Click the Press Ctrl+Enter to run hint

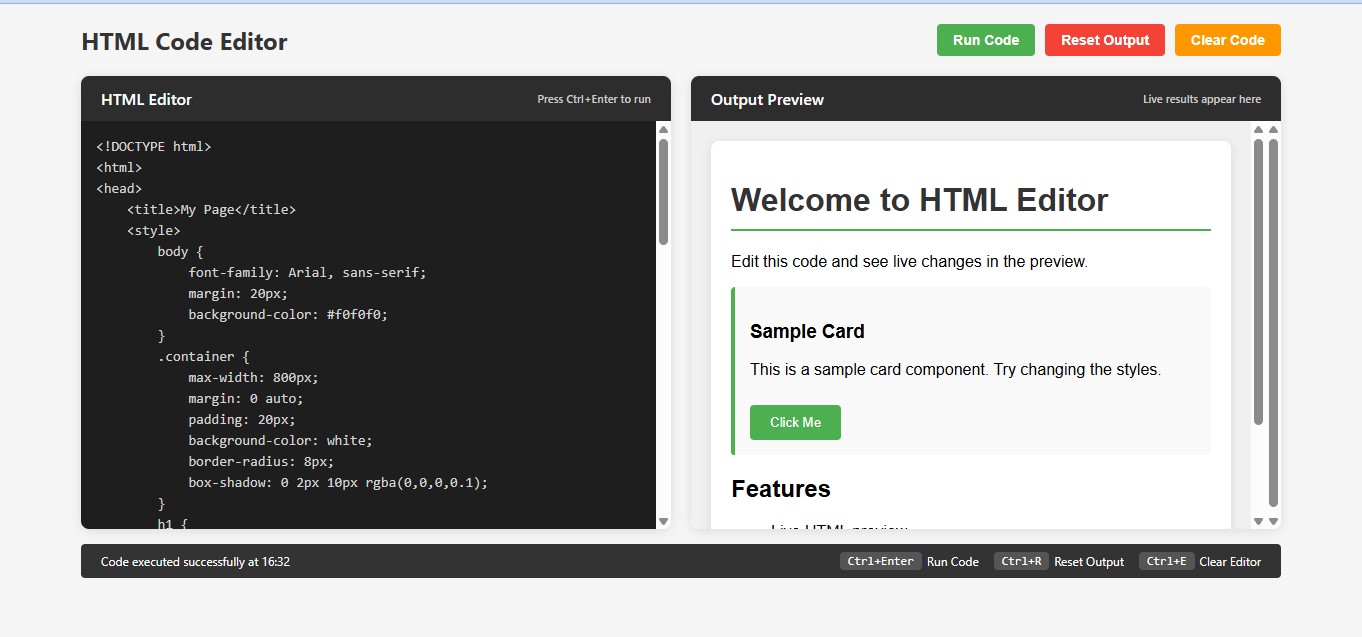click(594, 99)
